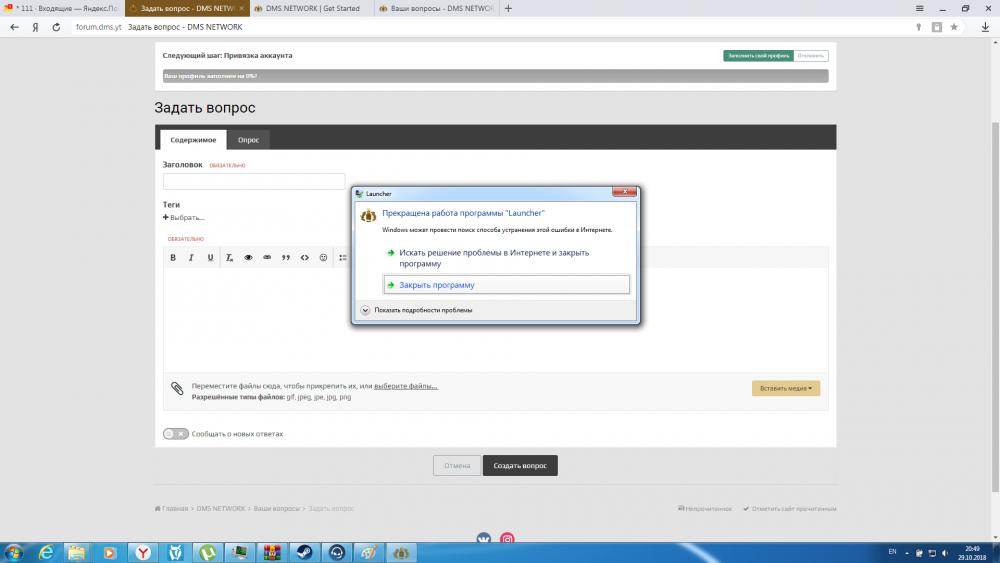Toggle the "Сообщать о новых ответах" switch
Image resolution: width=1000 pixels, height=563 pixels.
(x=175, y=434)
